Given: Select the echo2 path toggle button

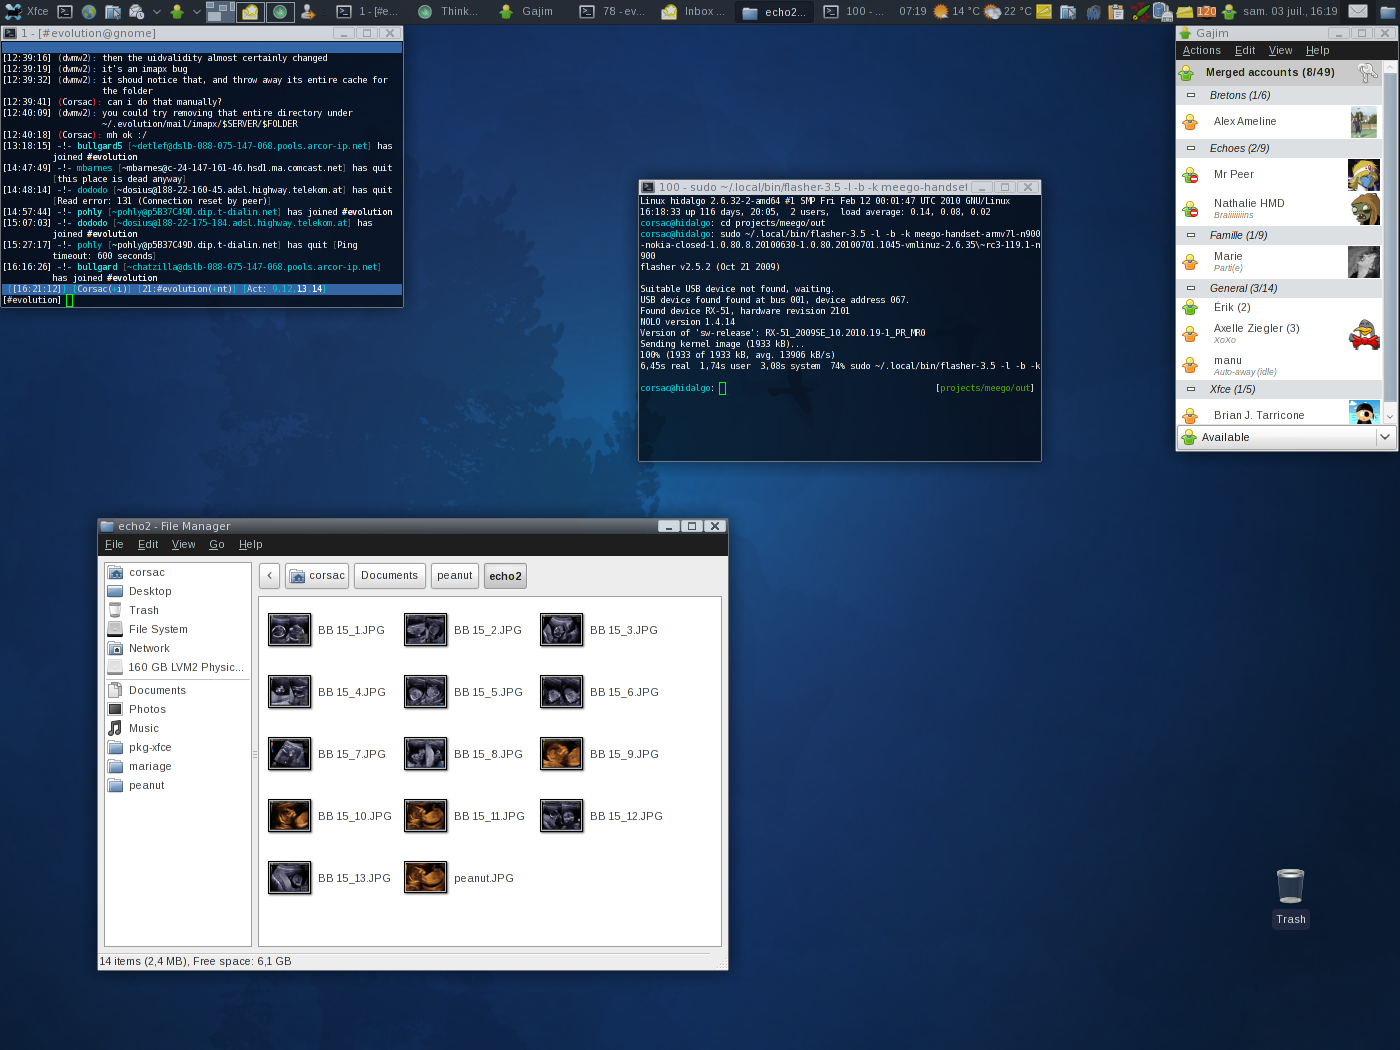Looking at the screenshot, I should (x=505, y=576).
